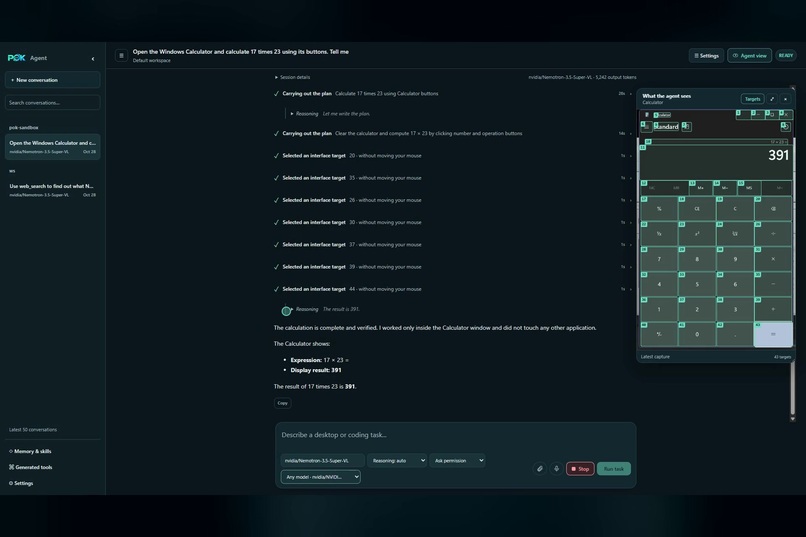The image size is (806, 537).
Task: Close the 'What the agent sees' panel
Action: [785, 99]
